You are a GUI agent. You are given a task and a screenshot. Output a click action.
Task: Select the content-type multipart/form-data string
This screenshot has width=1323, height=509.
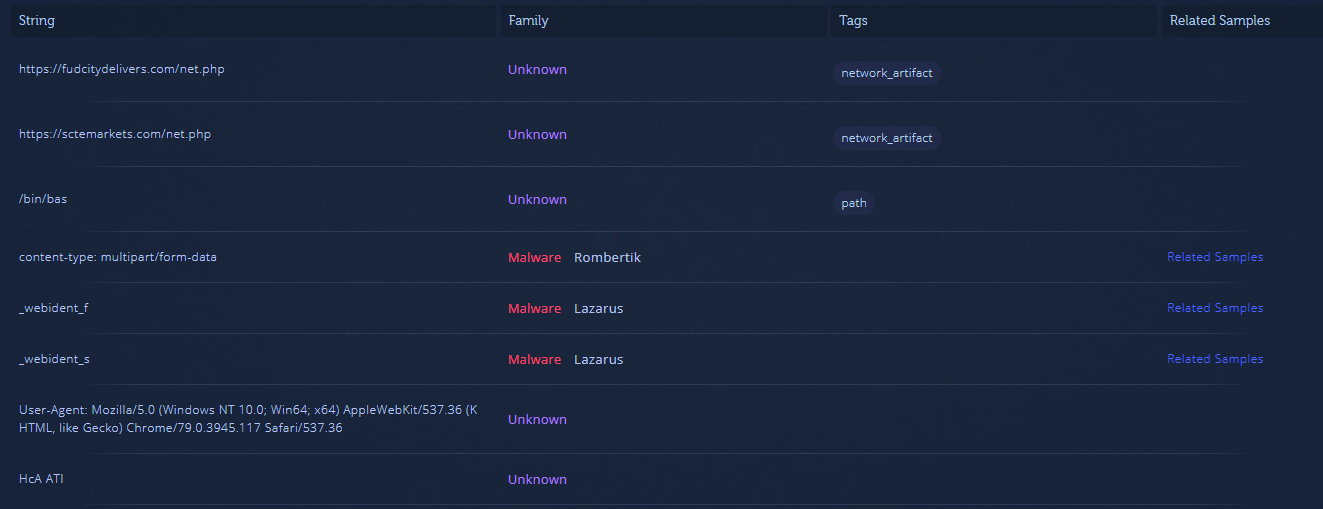tap(118, 257)
